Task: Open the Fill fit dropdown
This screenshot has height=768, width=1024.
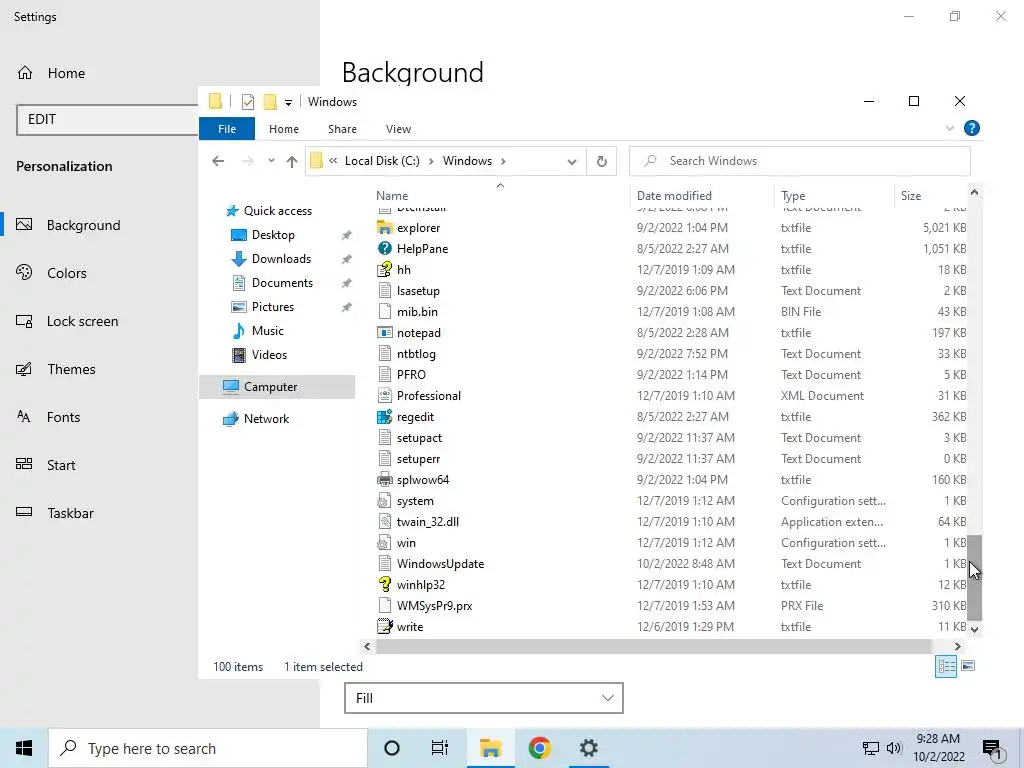Action: coord(484,698)
